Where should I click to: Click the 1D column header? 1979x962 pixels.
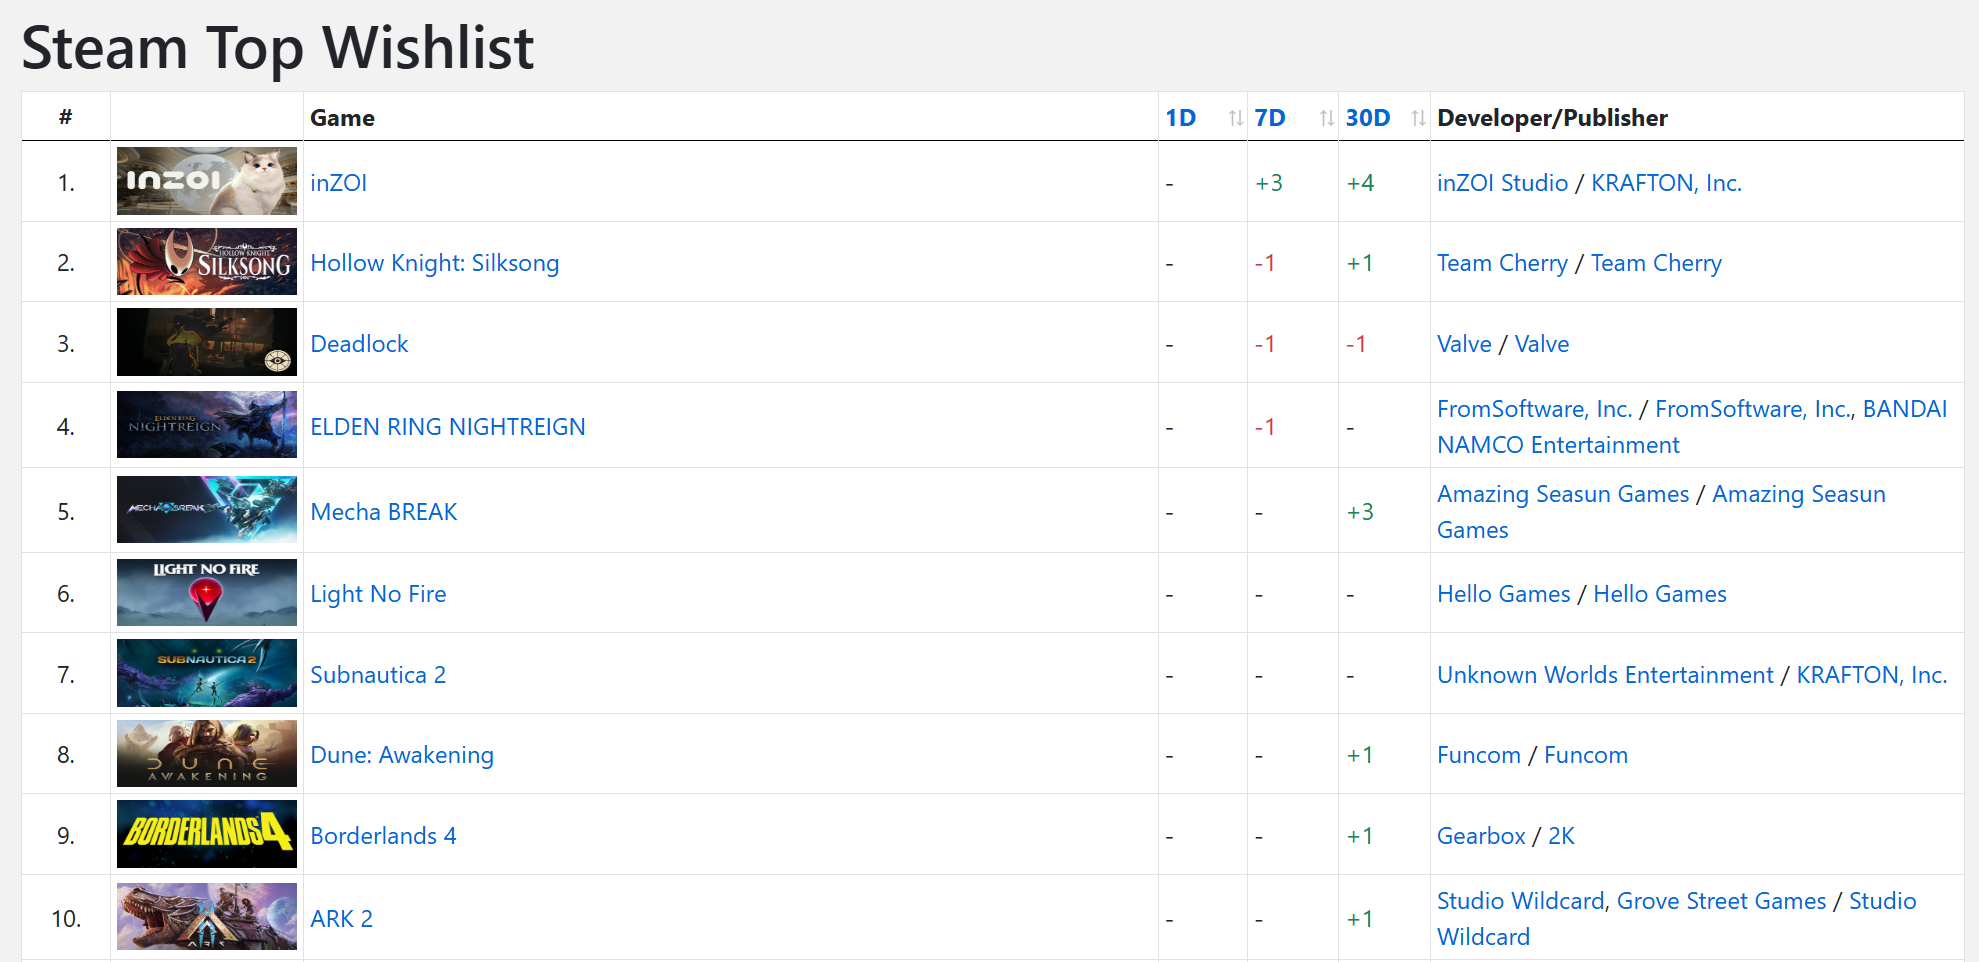pos(1181,118)
